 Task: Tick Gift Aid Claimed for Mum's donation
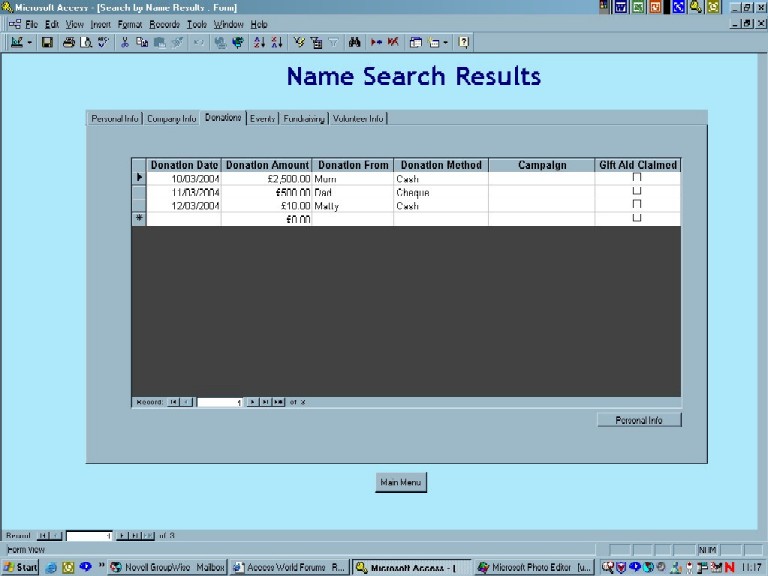point(637,177)
